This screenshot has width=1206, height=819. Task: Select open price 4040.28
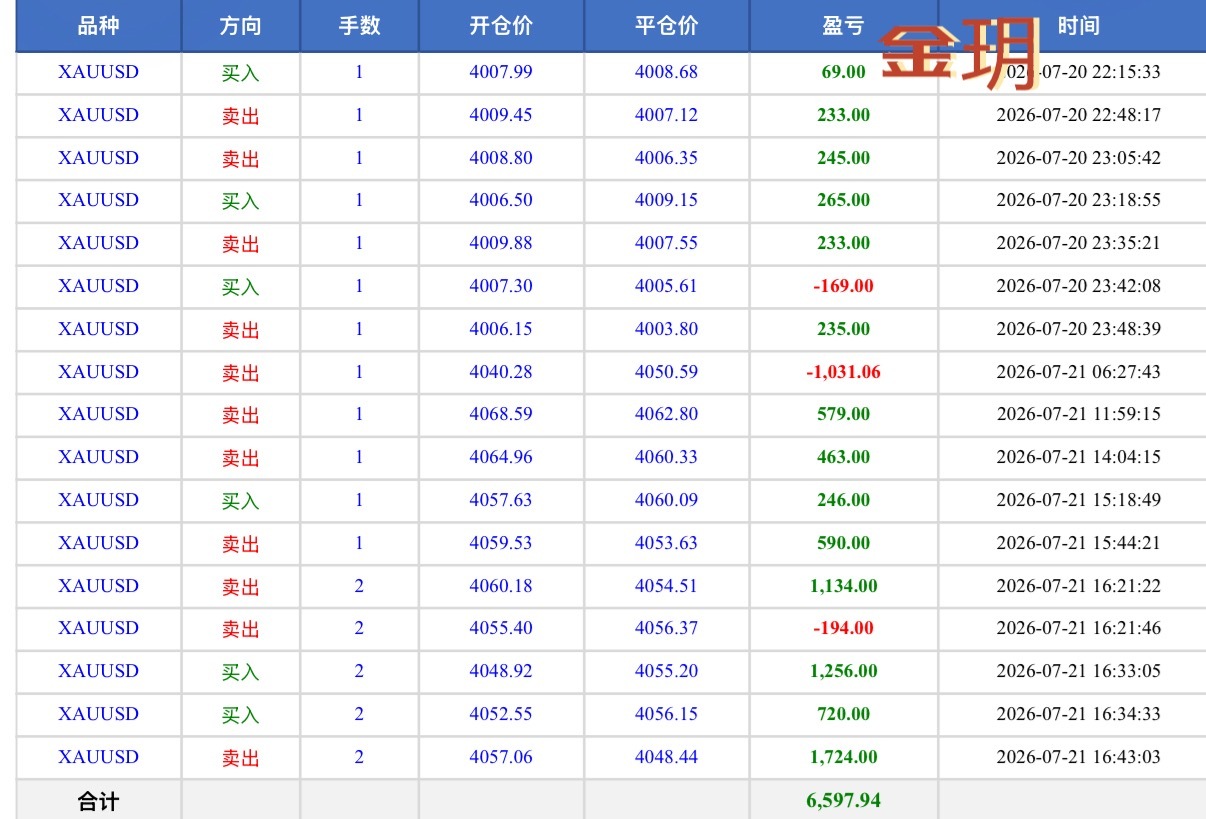point(501,372)
